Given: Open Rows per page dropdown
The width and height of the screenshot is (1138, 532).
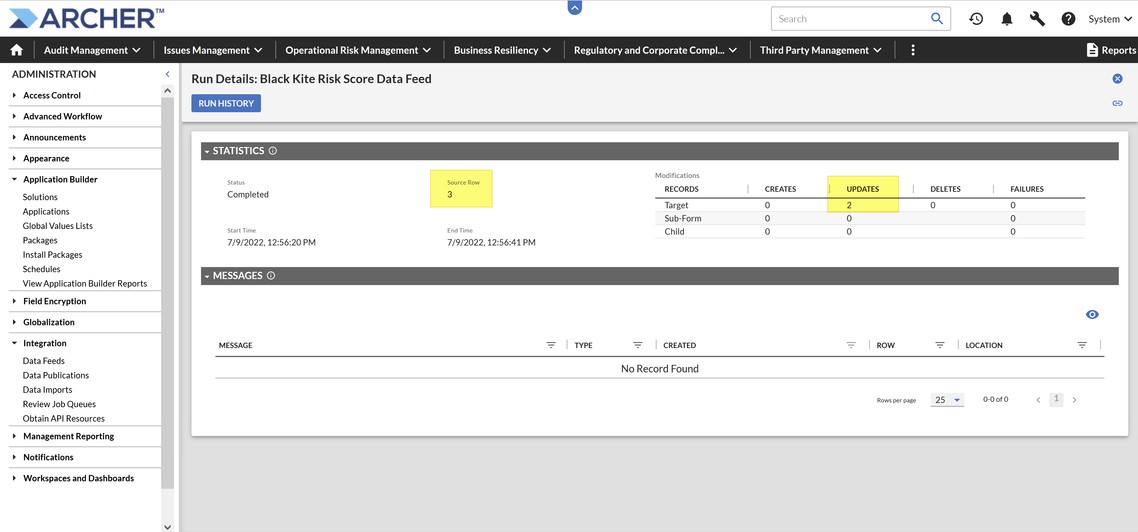Looking at the screenshot, I should (948, 400).
